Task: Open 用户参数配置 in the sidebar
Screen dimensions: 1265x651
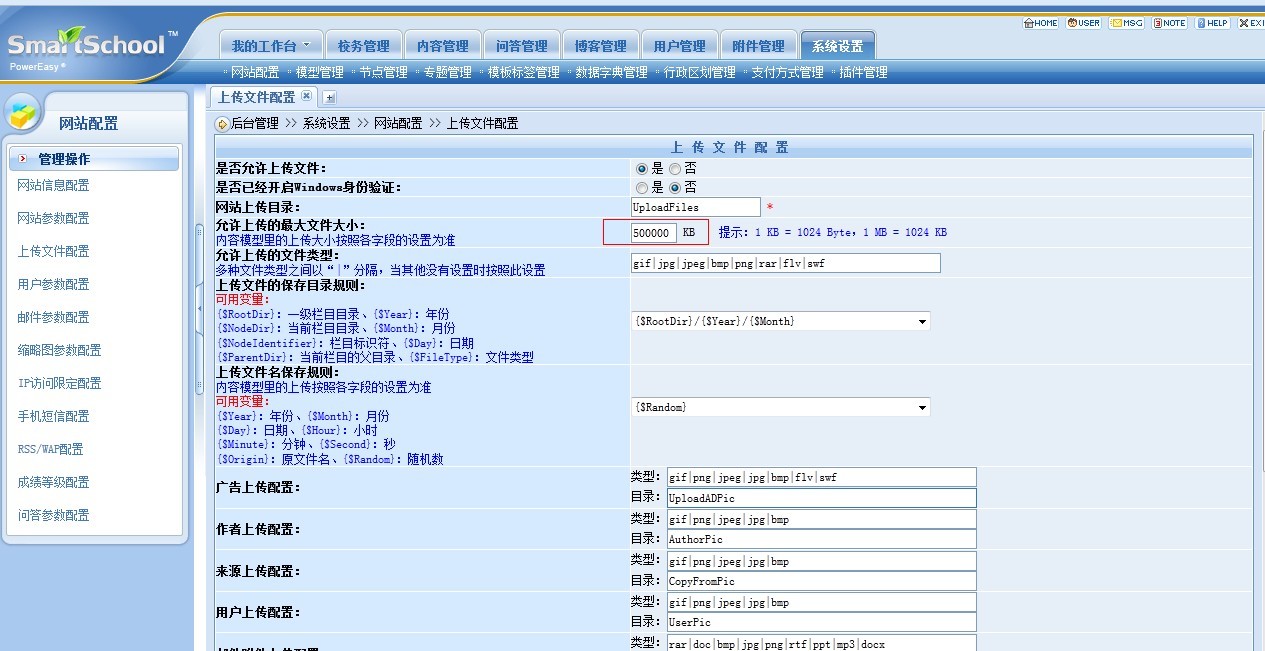Action: [53, 284]
